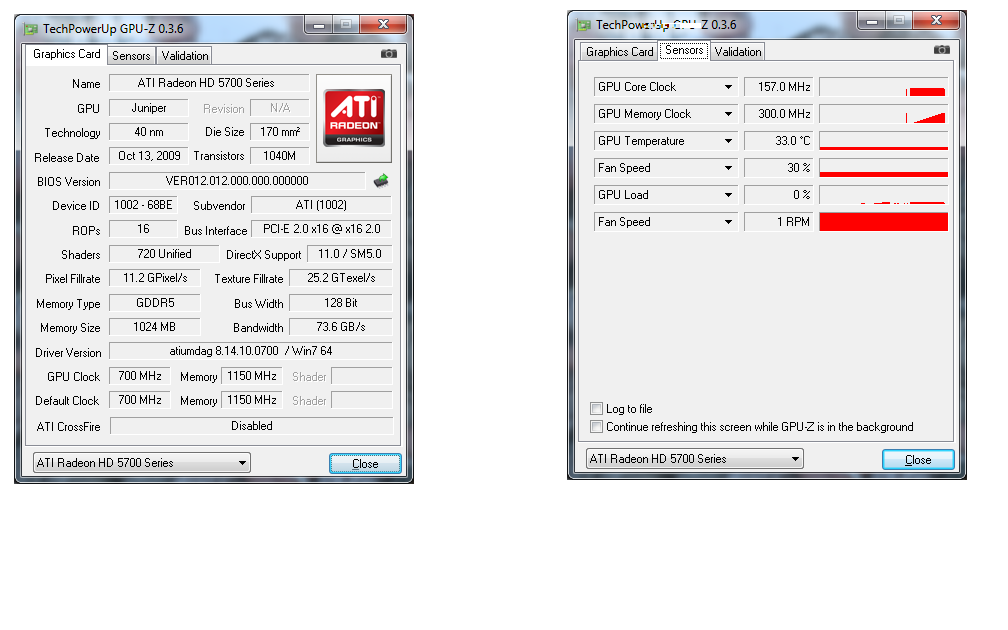Open the GPU selector dropdown in the Sensors window

click(694, 459)
